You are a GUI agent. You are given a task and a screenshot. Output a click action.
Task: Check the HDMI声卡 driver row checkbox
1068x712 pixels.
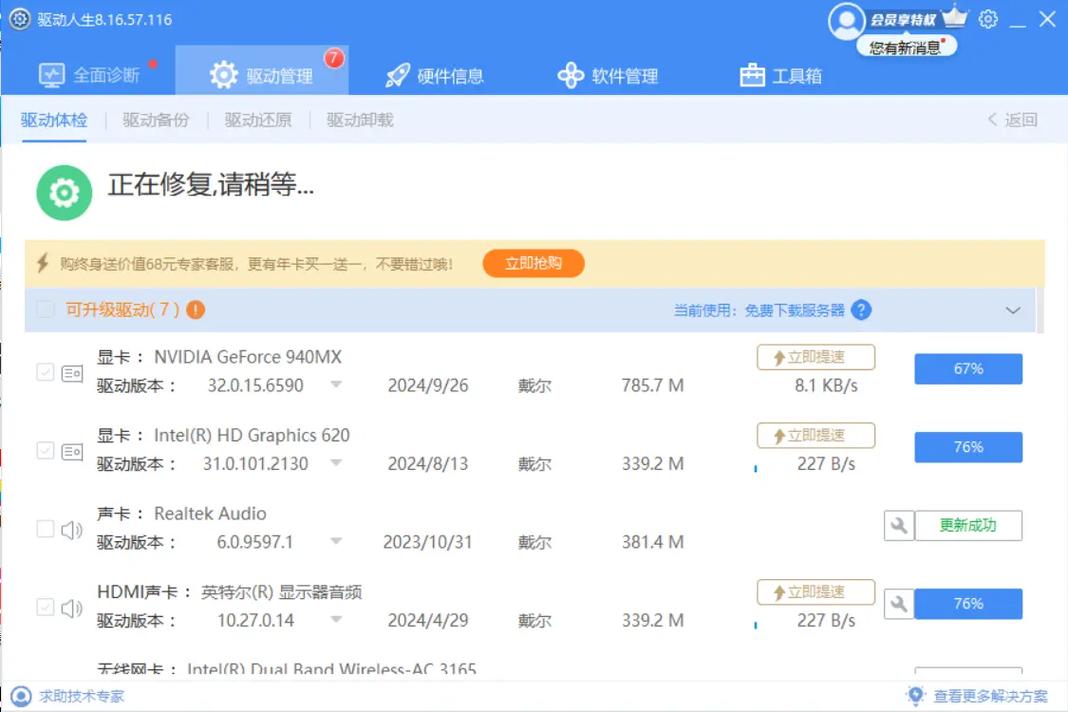tap(44, 606)
